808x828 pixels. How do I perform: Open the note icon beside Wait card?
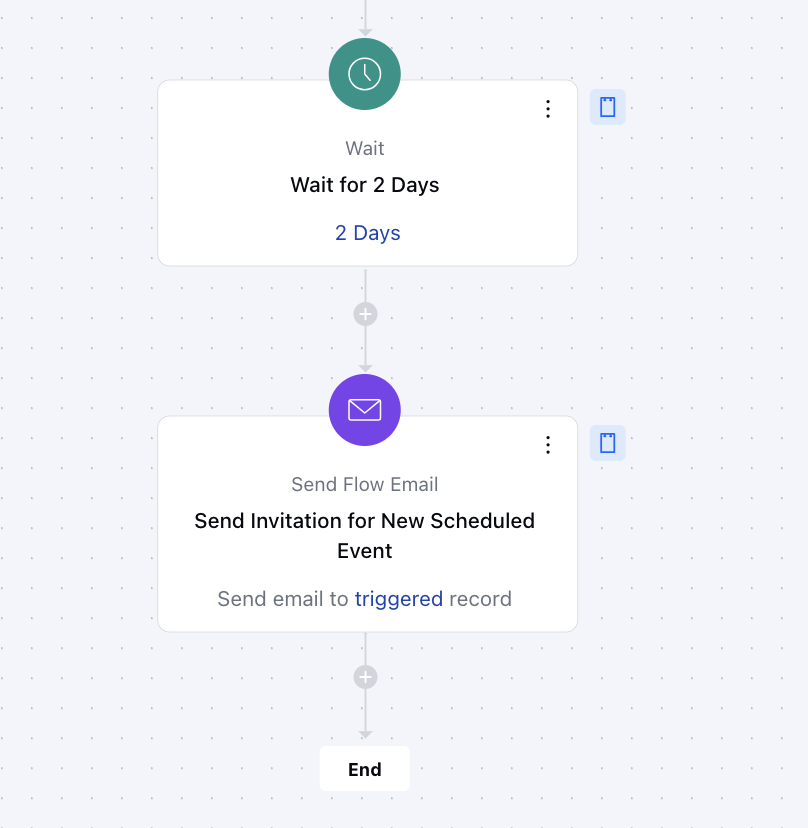(x=607, y=107)
